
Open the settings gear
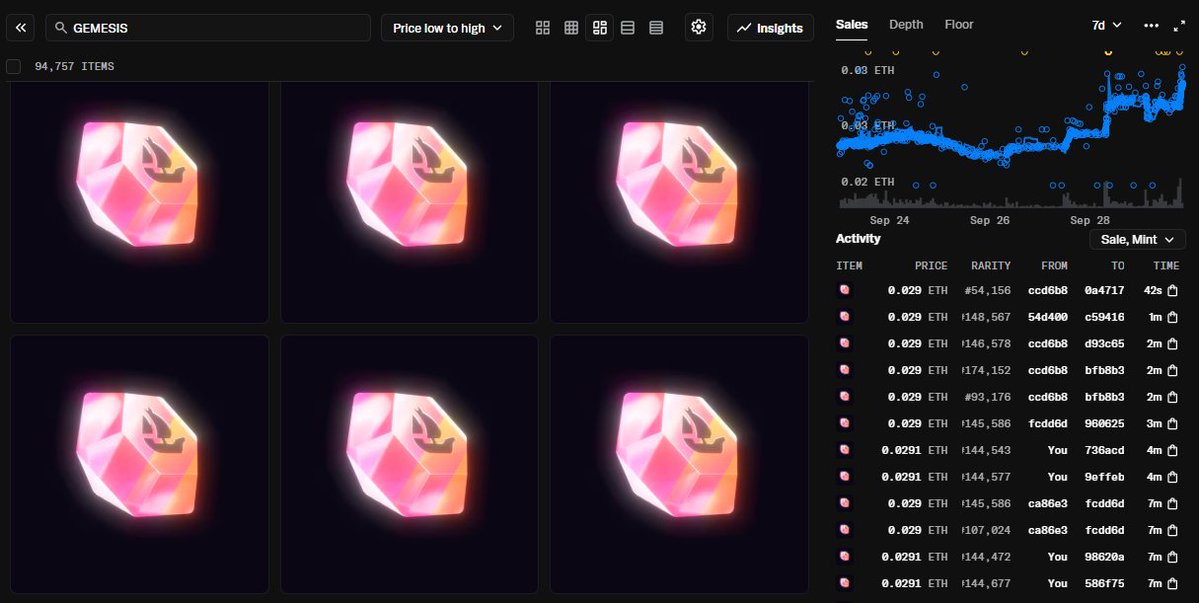click(698, 28)
